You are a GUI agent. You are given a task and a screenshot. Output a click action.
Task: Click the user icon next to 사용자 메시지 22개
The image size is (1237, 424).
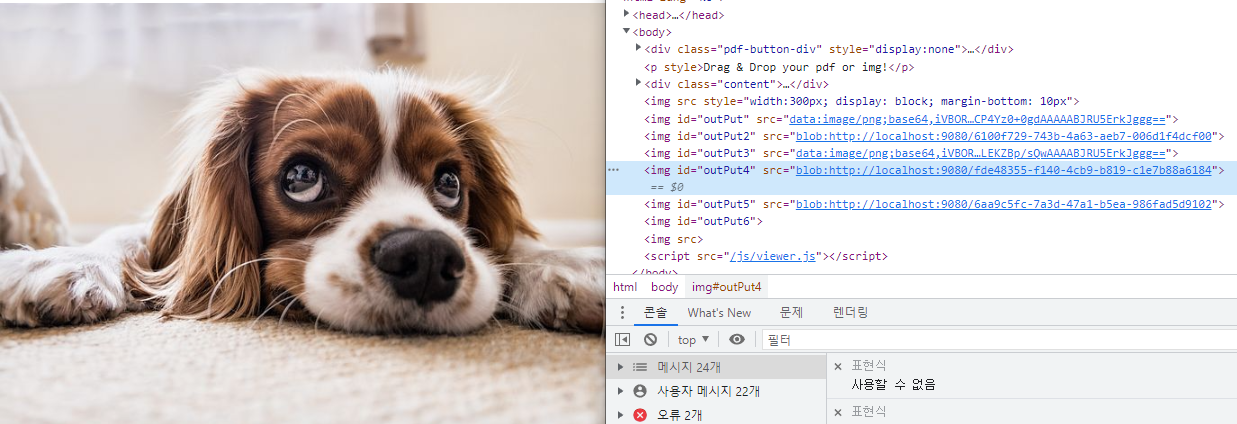point(640,391)
